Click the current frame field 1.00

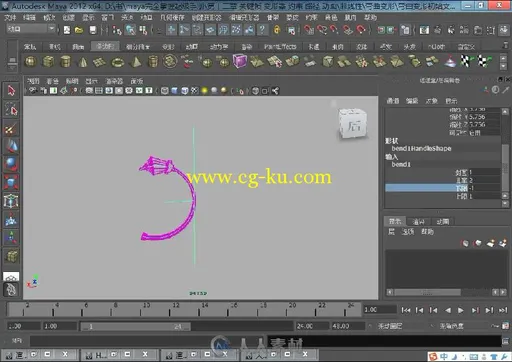point(379,310)
